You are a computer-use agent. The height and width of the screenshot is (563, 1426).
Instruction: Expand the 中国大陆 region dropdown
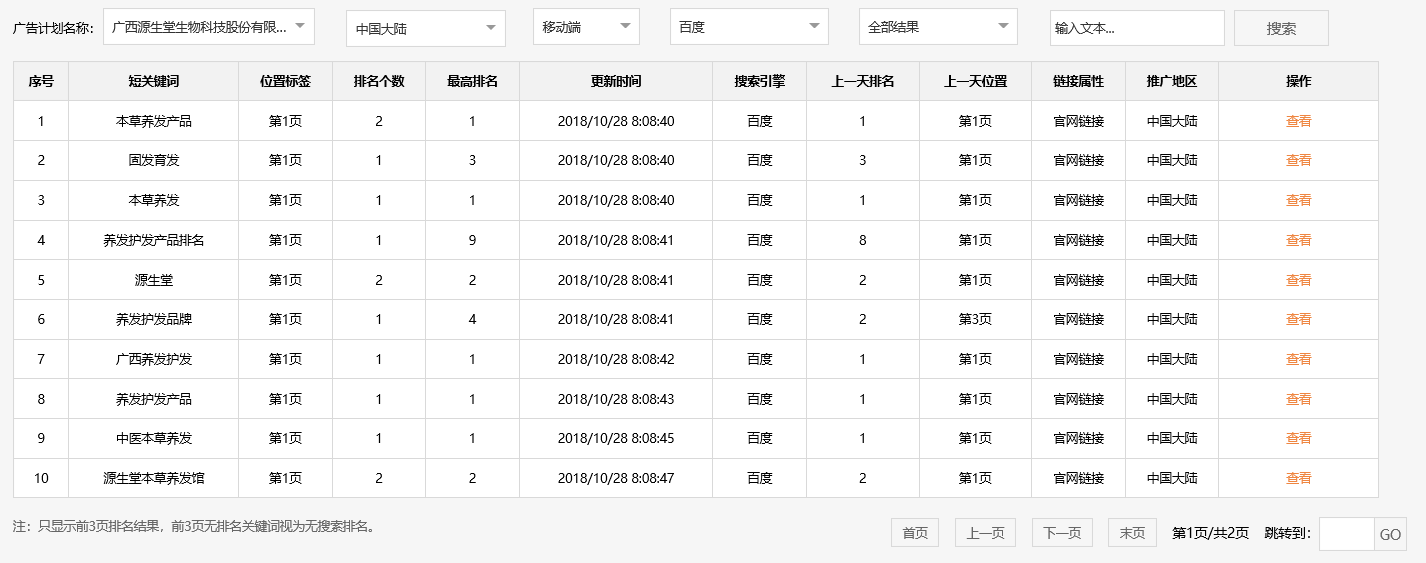click(425, 28)
